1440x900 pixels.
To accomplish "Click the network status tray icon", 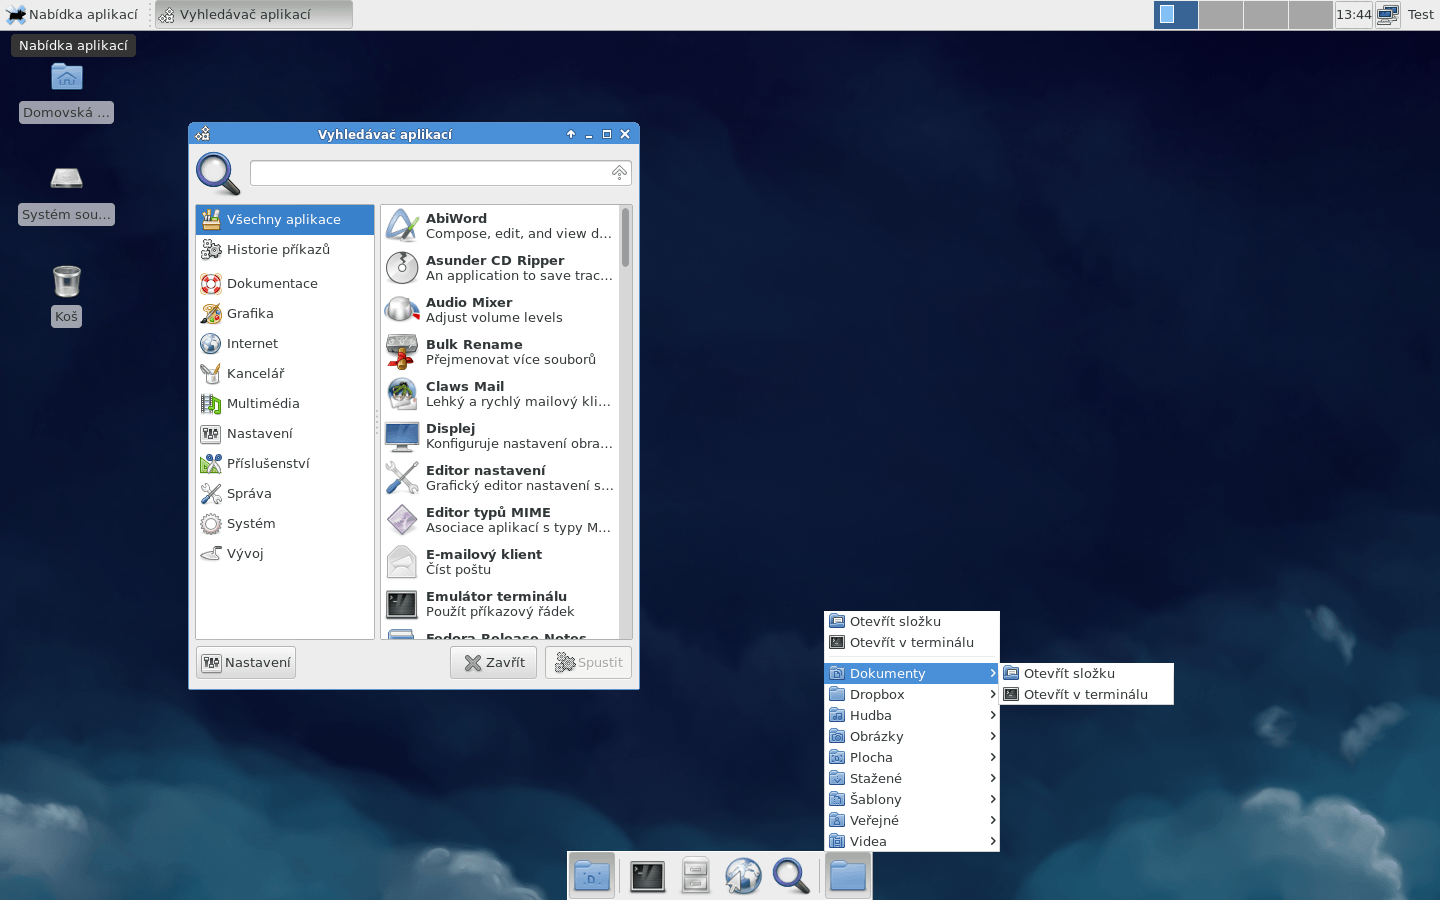I will point(1387,15).
